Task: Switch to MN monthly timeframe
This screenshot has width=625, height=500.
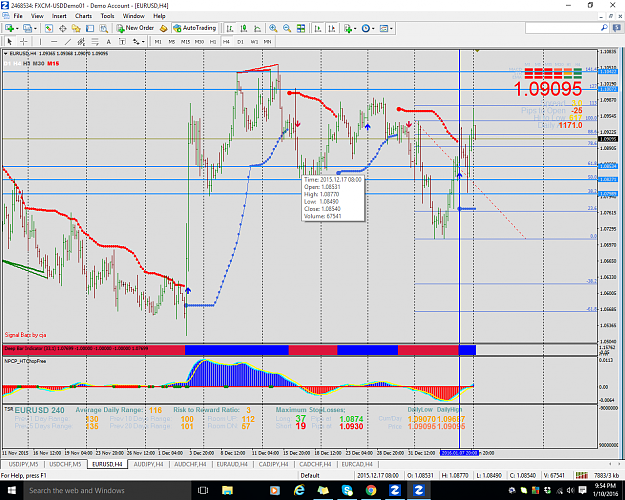Action: point(267,41)
